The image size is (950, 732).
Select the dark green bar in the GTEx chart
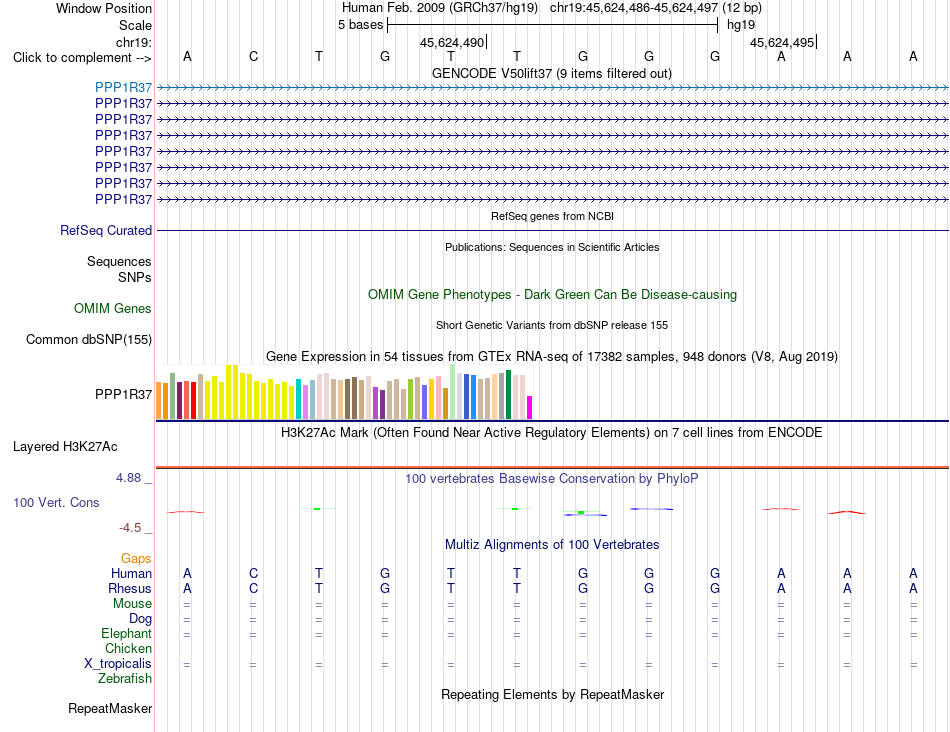(x=509, y=394)
